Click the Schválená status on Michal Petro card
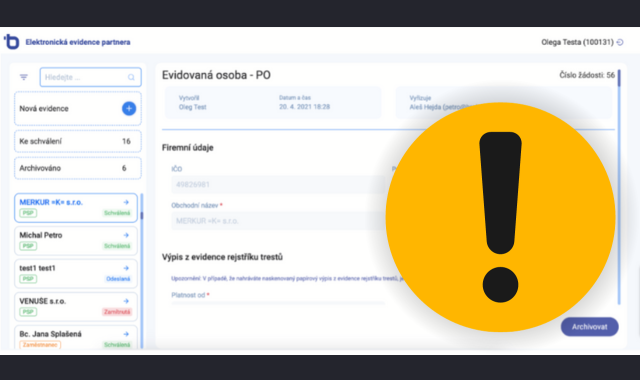 point(117,246)
